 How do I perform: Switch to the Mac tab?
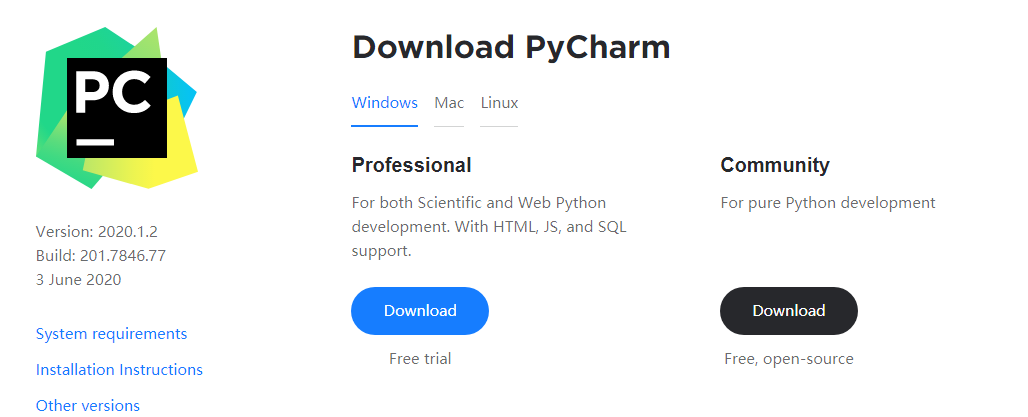pyautogui.click(x=449, y=103)
